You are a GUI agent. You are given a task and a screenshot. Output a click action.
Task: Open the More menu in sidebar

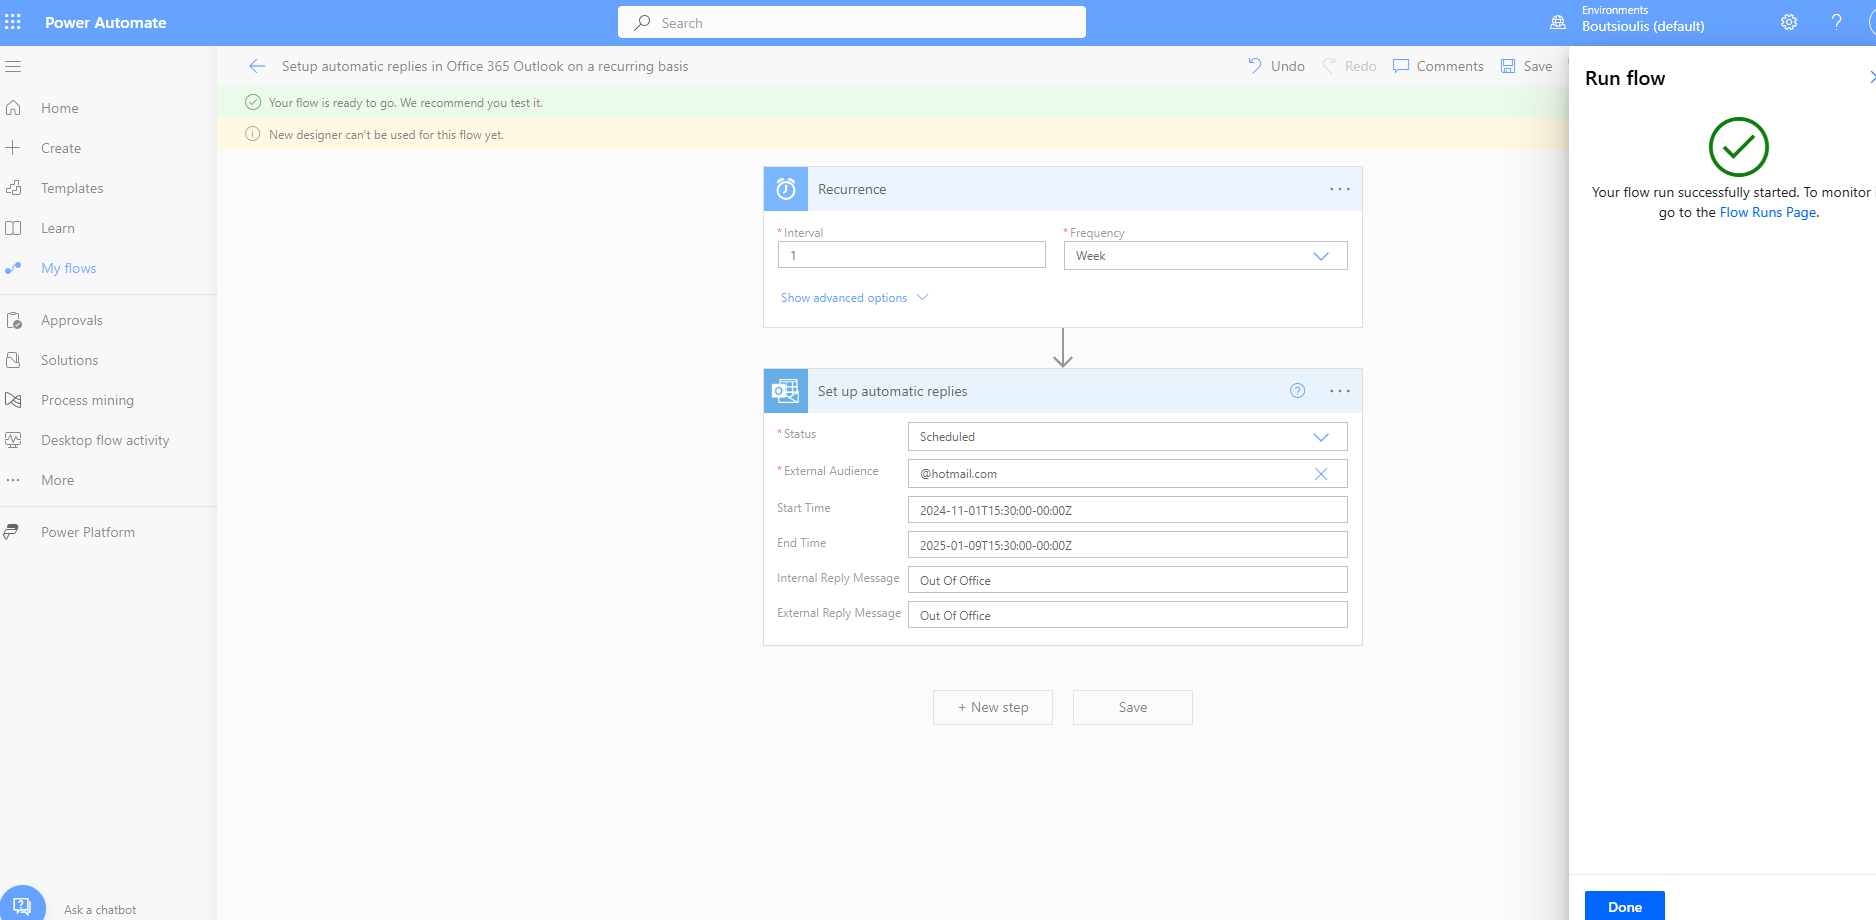click(57, 480)
